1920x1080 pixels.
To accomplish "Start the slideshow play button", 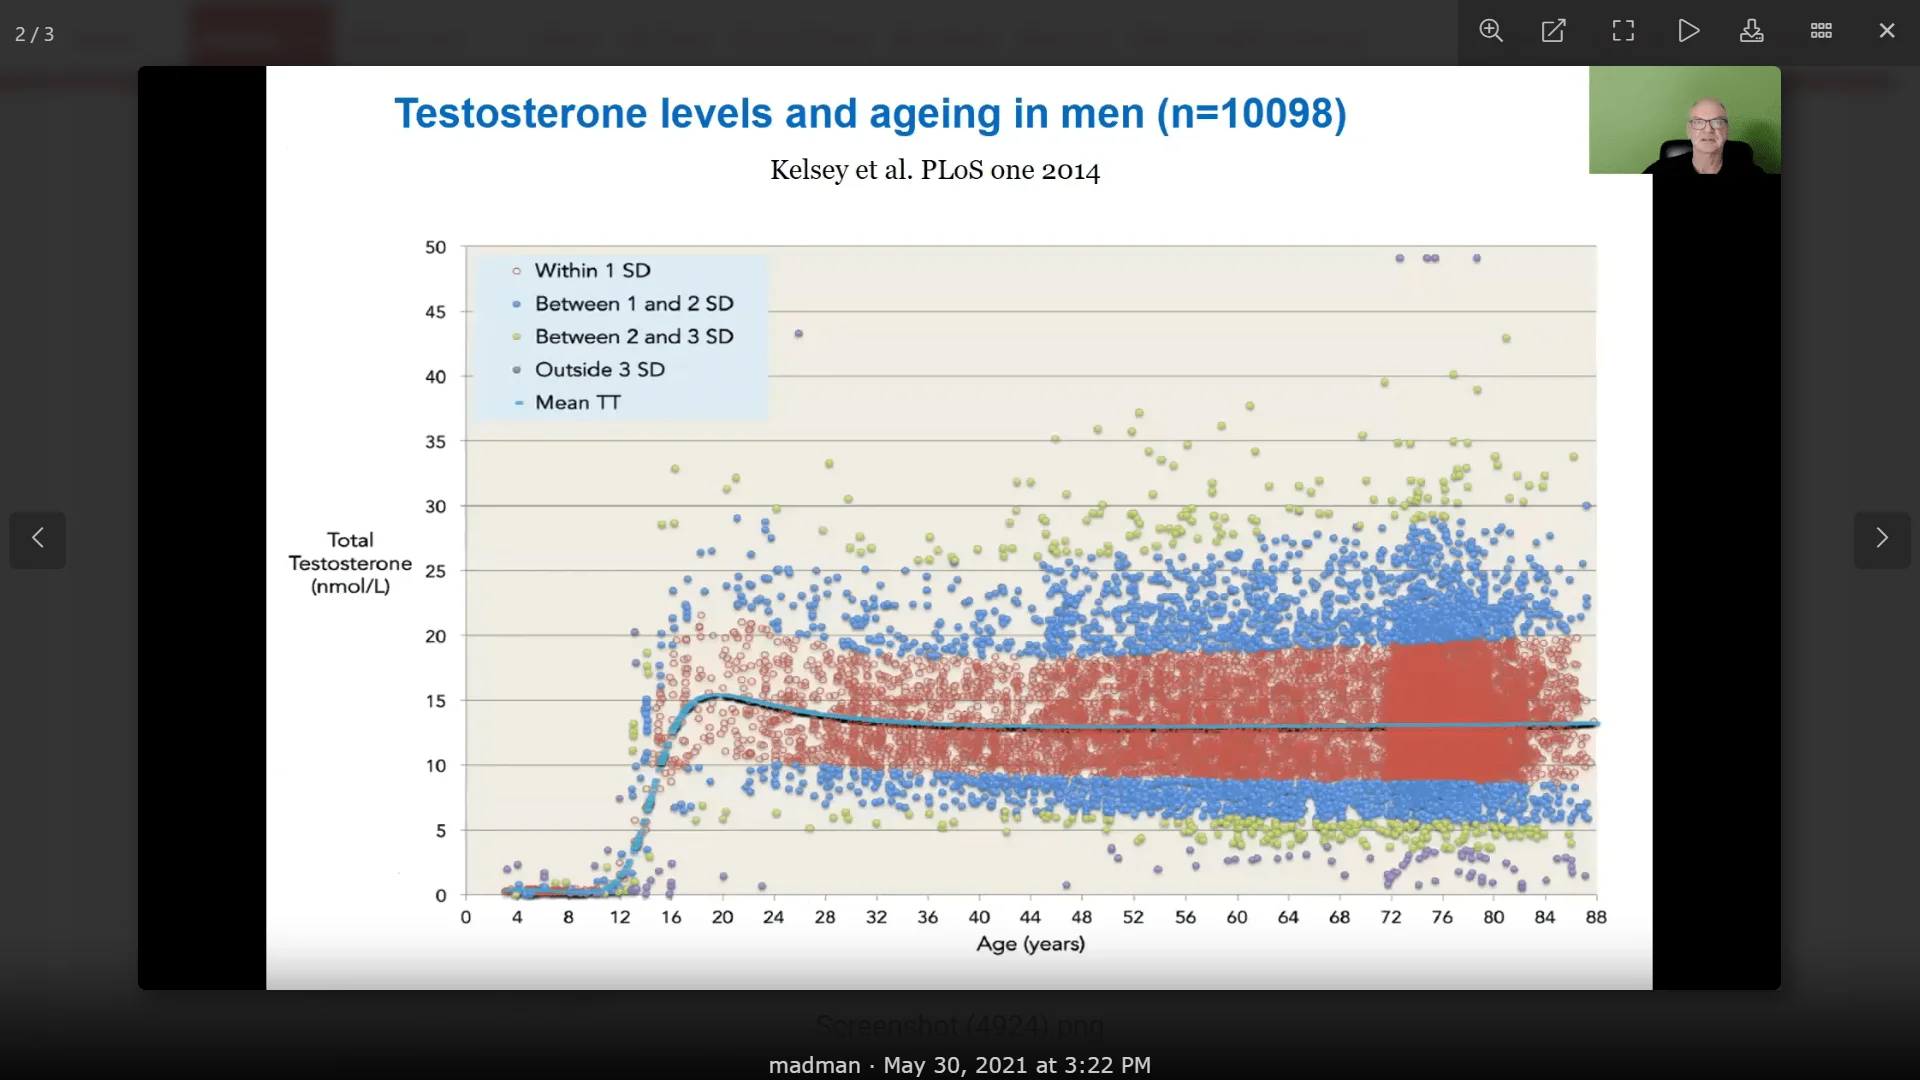I will (x=1688, y=31).
